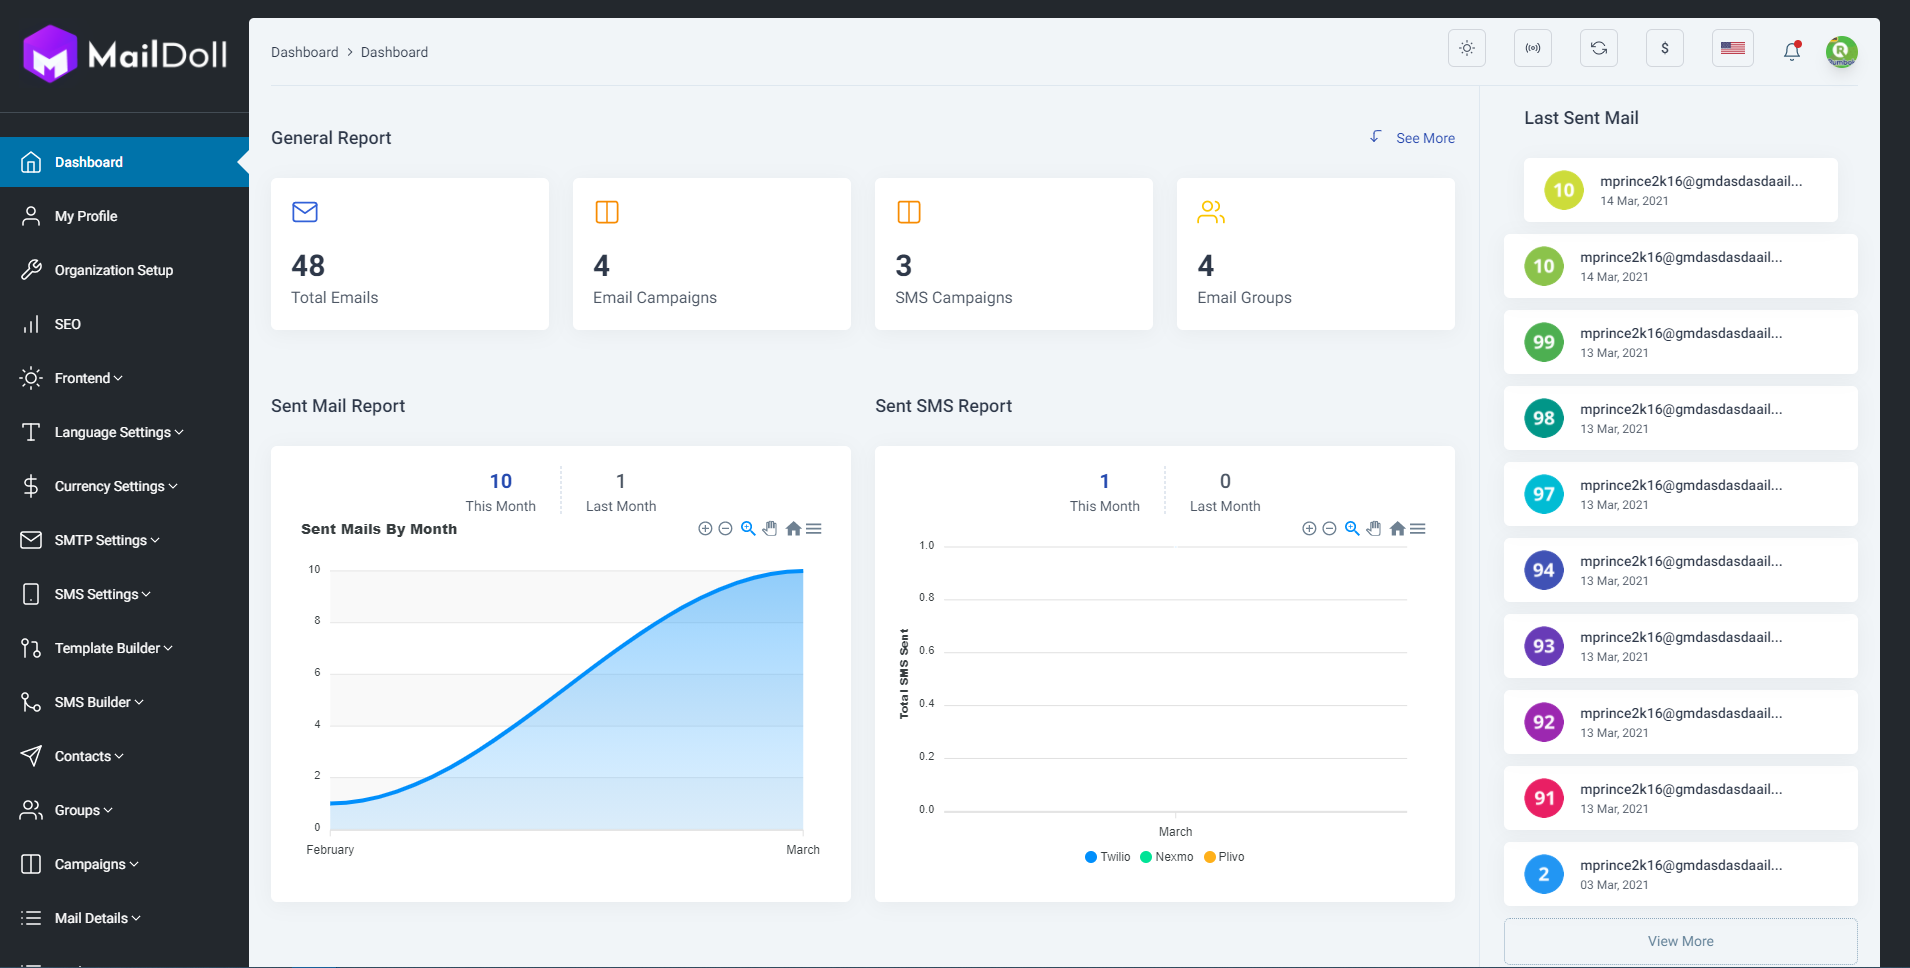Select selection zoom tool on Sent Mails chart

pyautogui.click(x=748, y=529)
